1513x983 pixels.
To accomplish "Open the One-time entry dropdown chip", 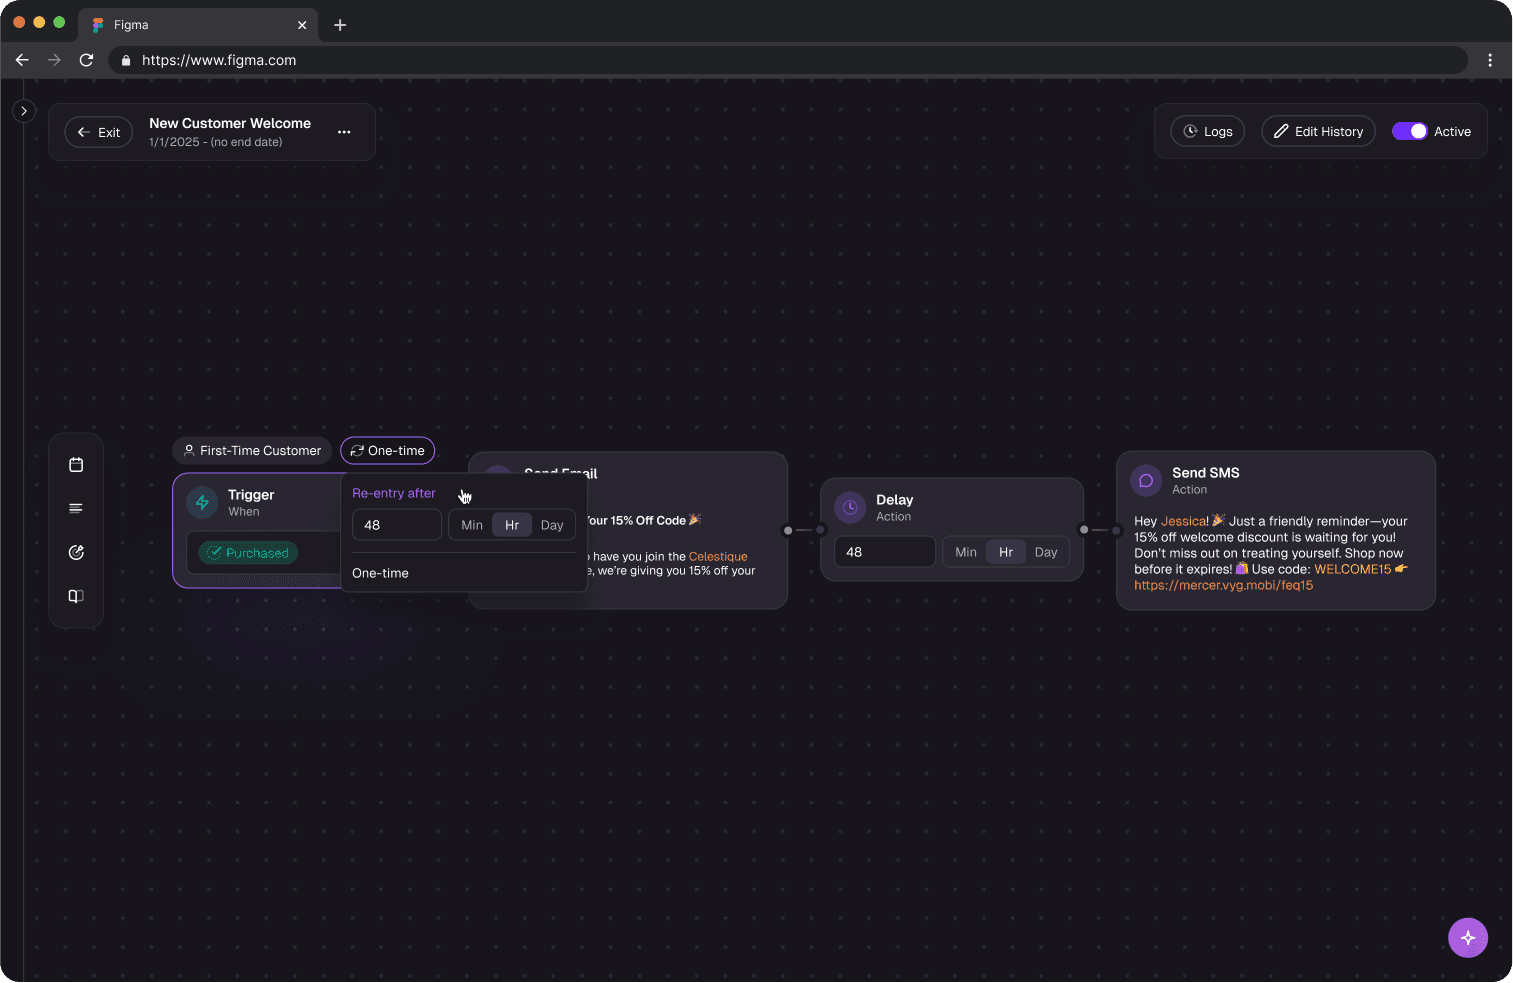I will coord(387,450).
